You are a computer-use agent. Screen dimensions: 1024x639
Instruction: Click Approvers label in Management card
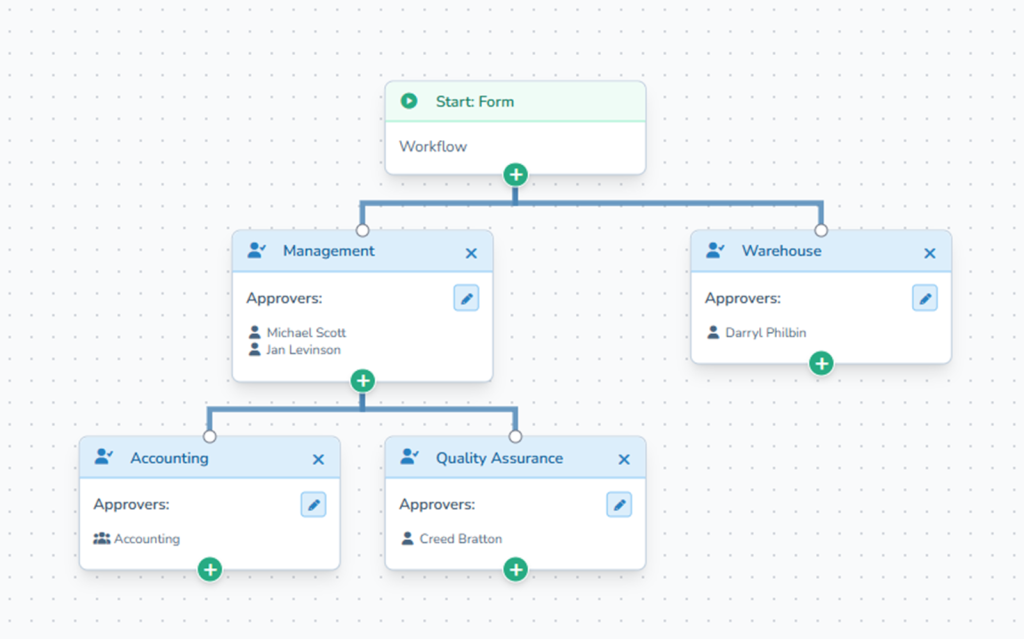click(284, 299)
